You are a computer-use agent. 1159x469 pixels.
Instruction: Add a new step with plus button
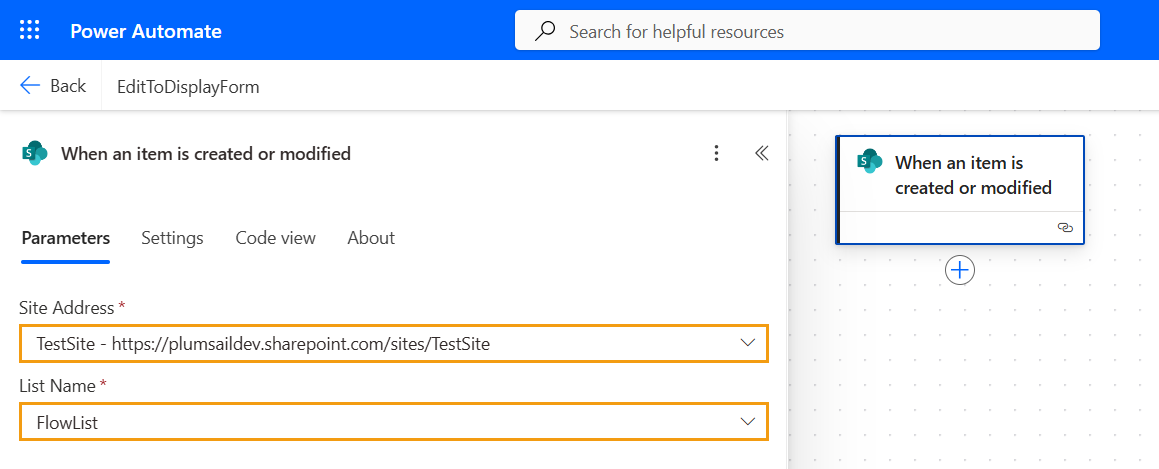tap(960, 270)
